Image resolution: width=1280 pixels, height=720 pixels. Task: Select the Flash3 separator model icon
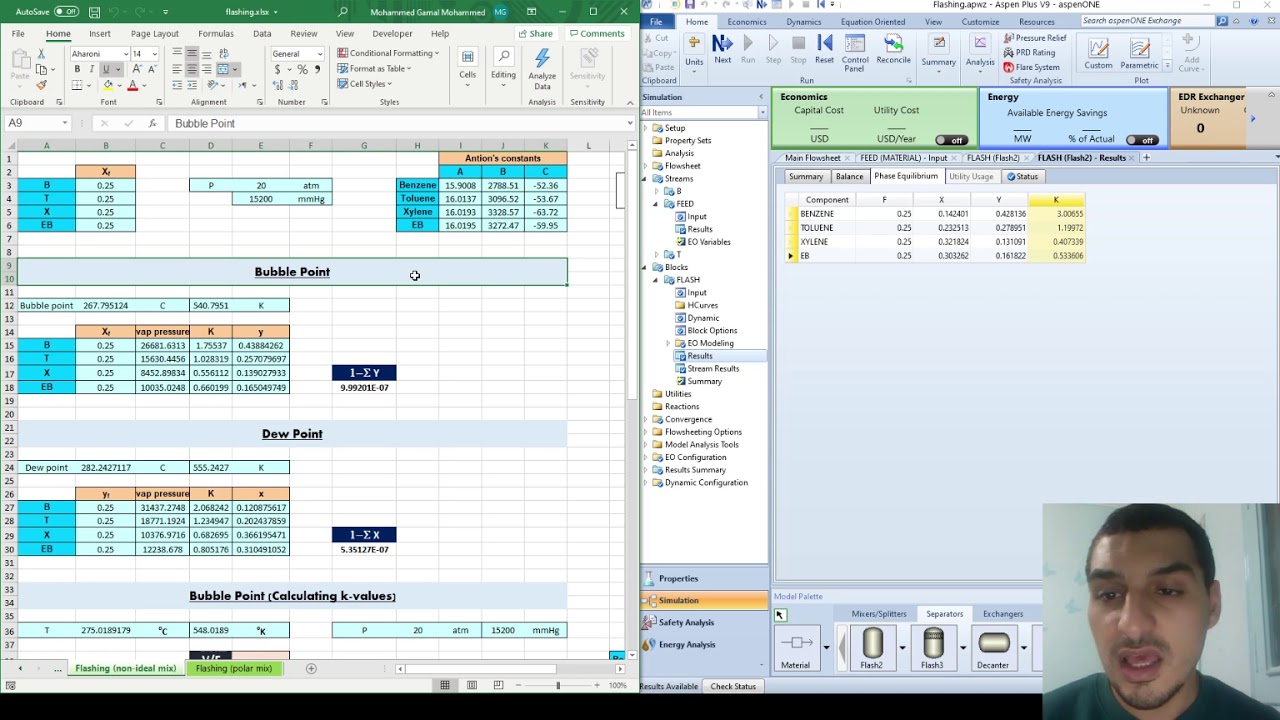pos(932,649)
